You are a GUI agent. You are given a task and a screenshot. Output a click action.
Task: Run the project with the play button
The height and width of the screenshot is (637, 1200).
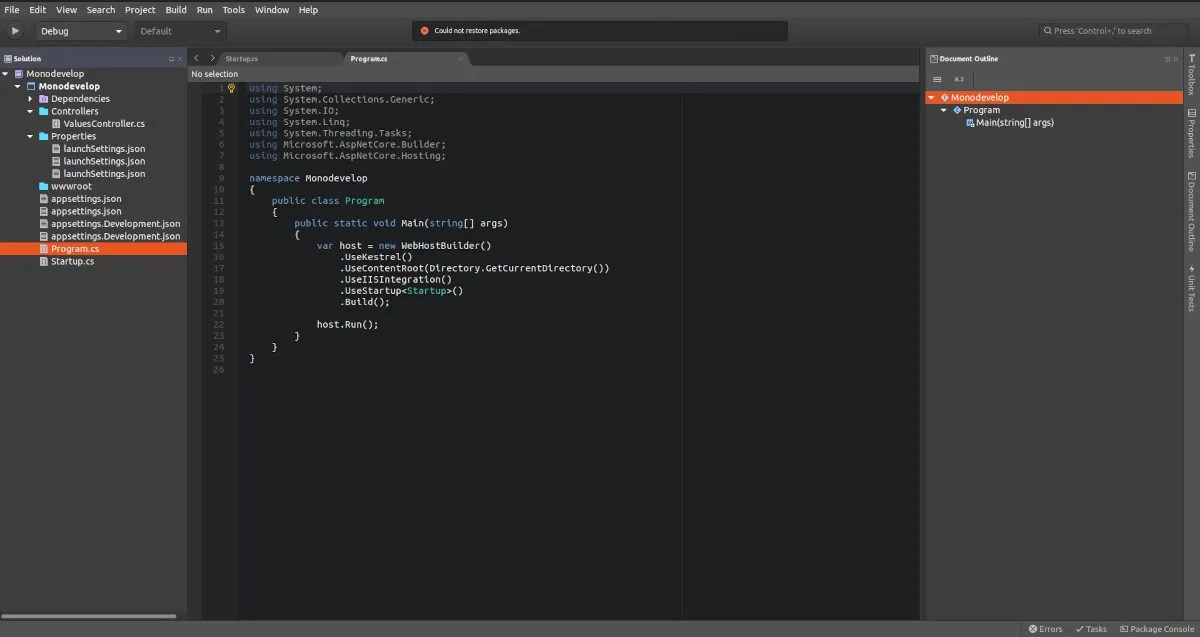pos(15,31)
